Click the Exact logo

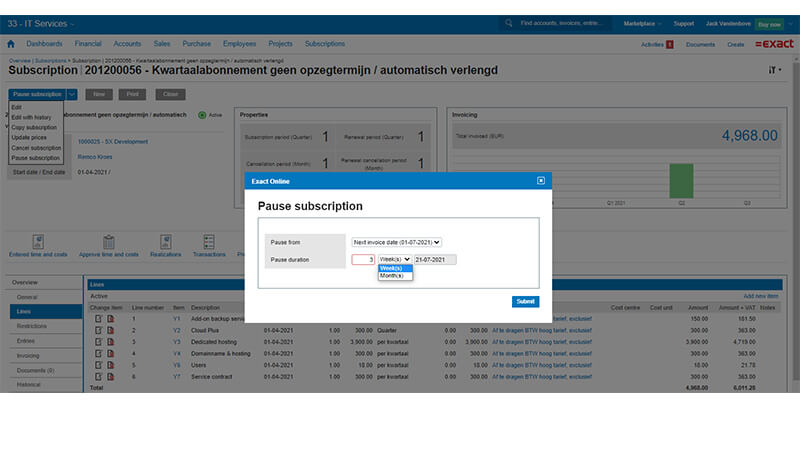click(x=774, y=44)
